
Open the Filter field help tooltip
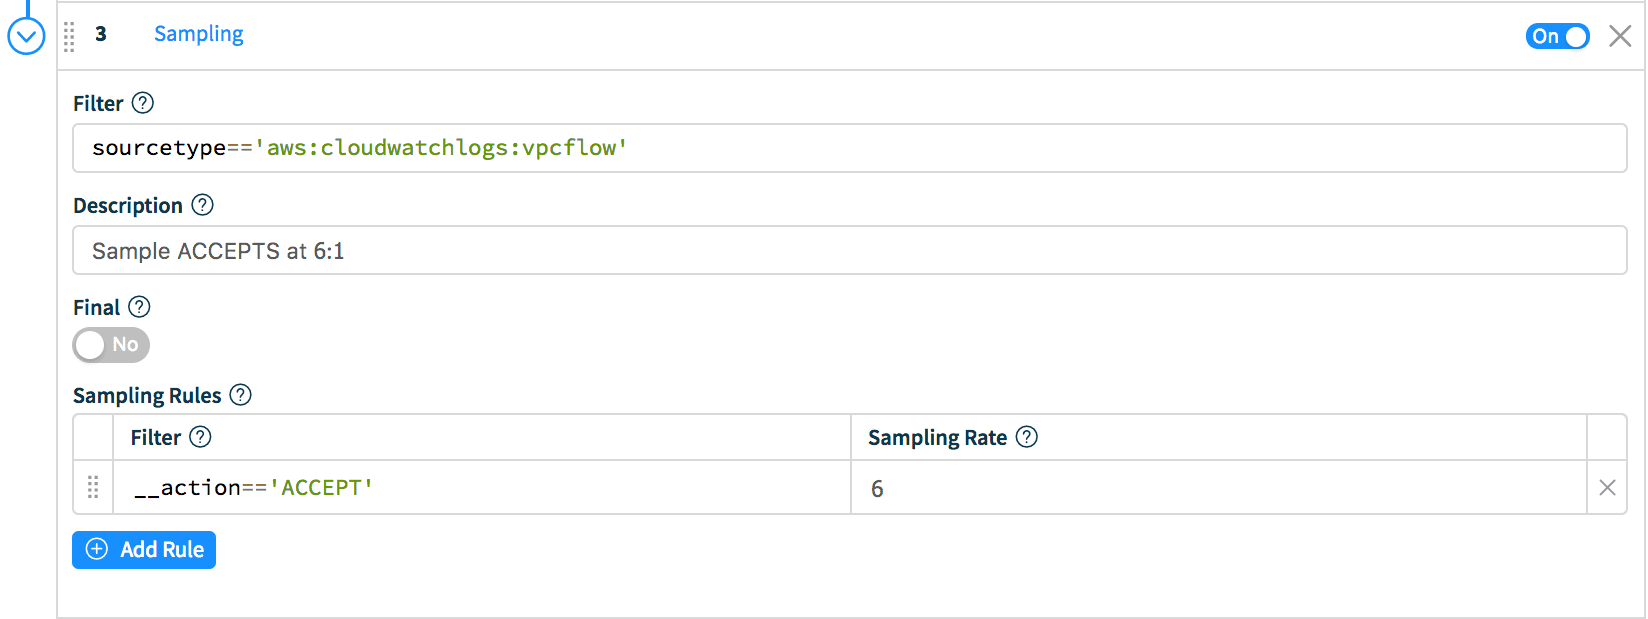(143, 102)
